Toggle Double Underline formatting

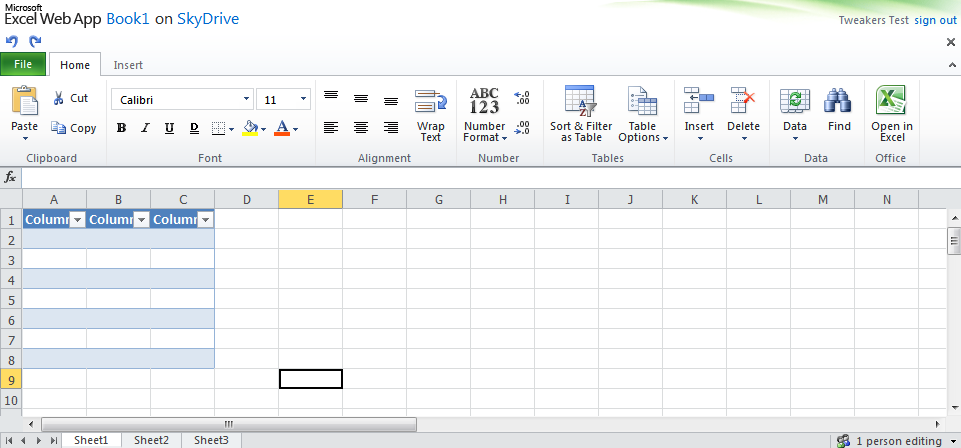click(194, 128)
